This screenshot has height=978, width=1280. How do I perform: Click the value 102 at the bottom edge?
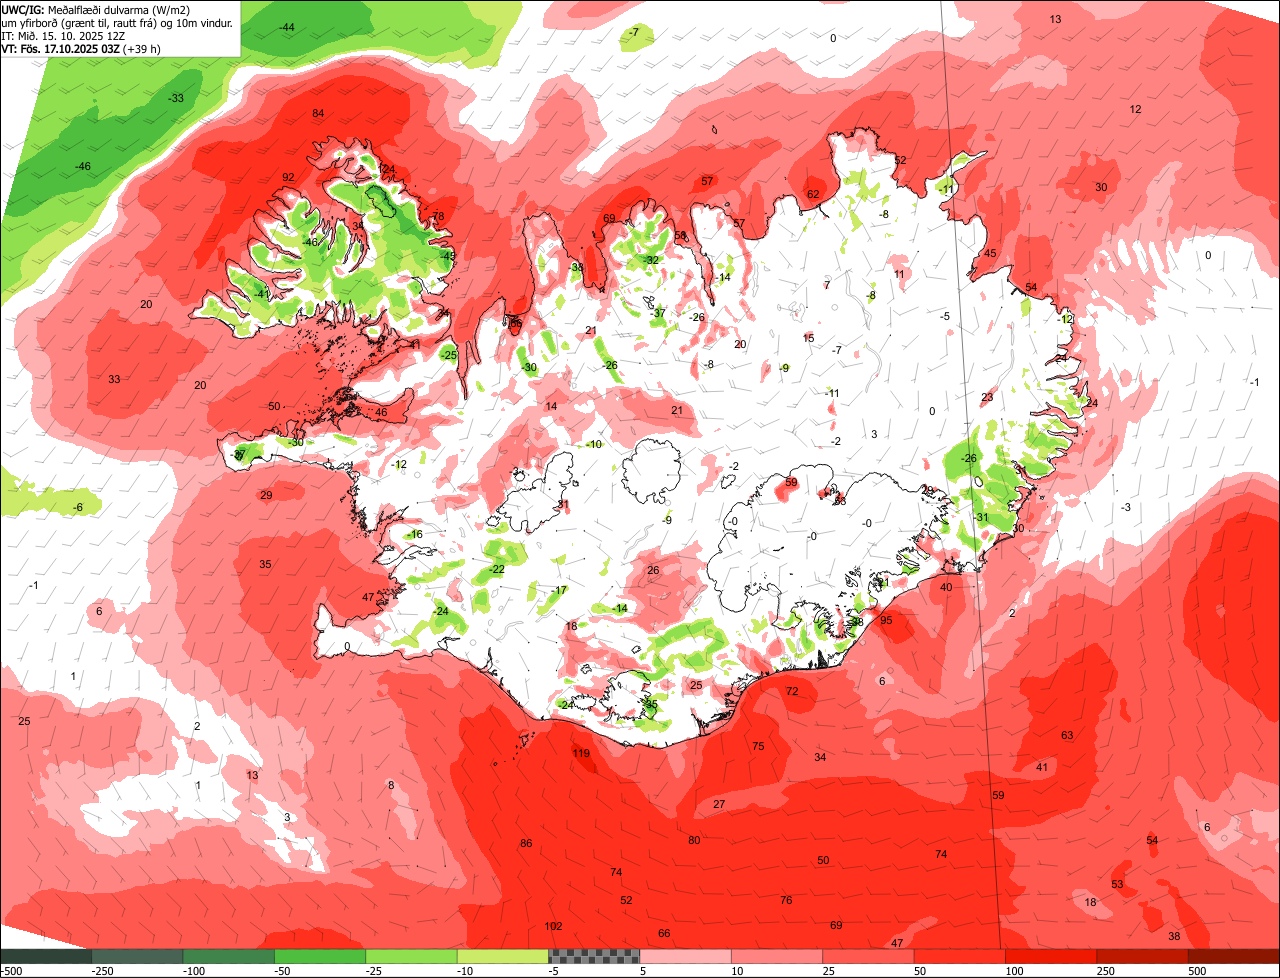(x=553, y=926)
